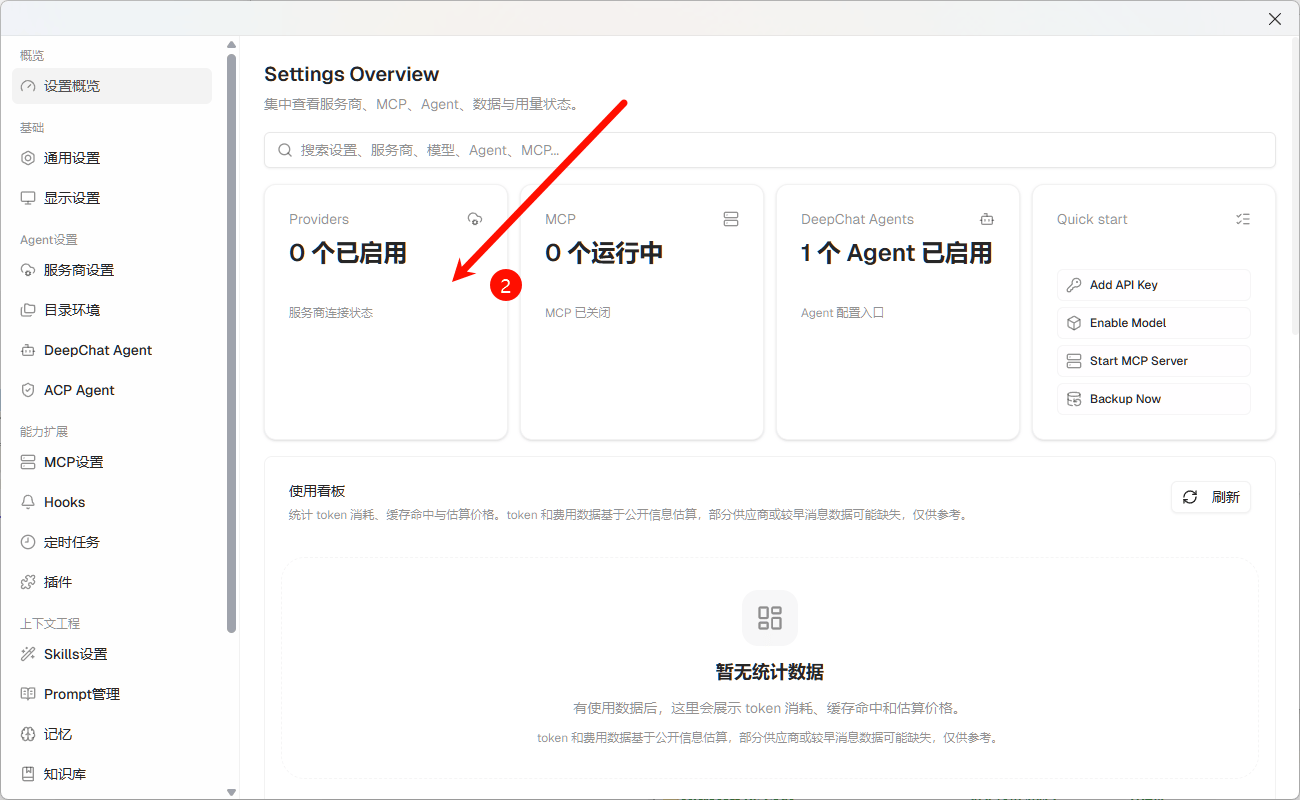Click Start MCP Server button
This screenshot has width=1300, height=800.
coord(1154,361)
